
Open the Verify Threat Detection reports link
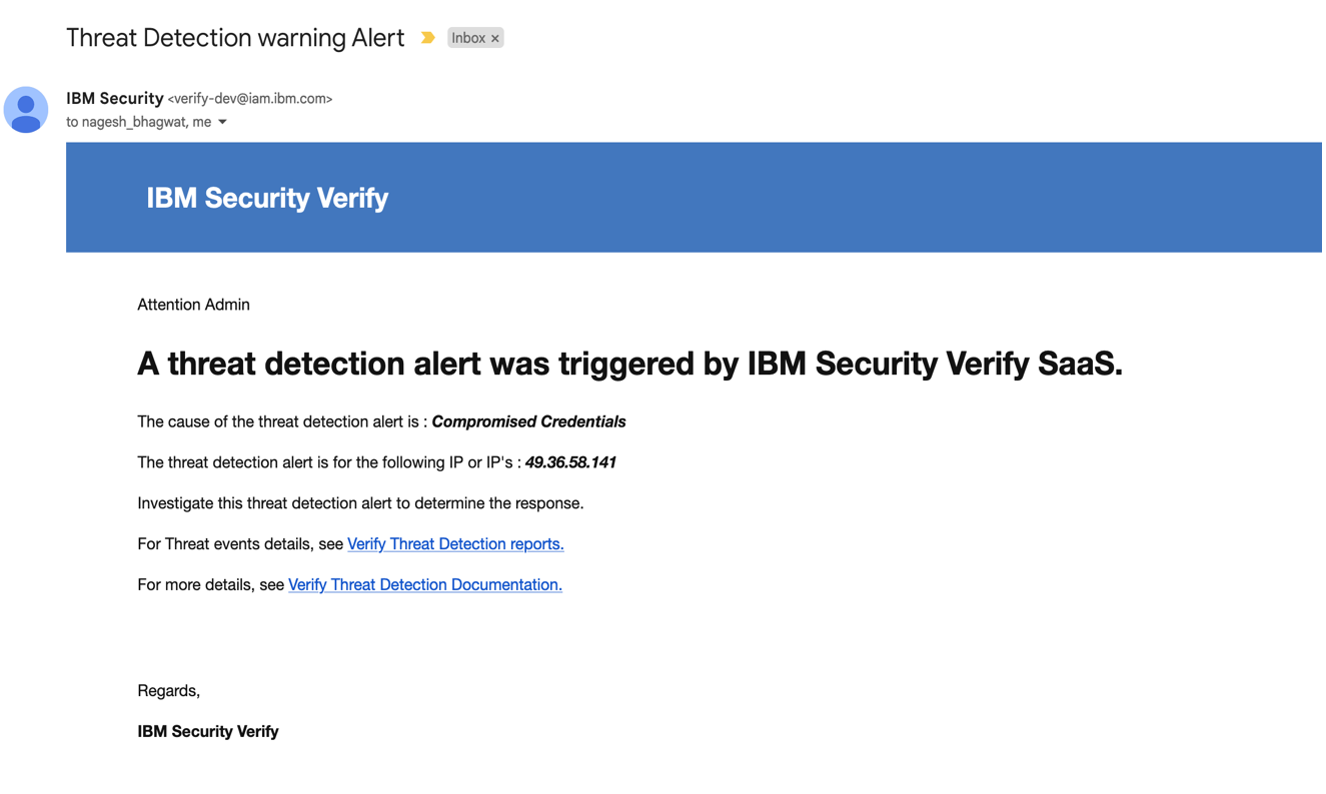pyautogui.click(x=455, y=544)
